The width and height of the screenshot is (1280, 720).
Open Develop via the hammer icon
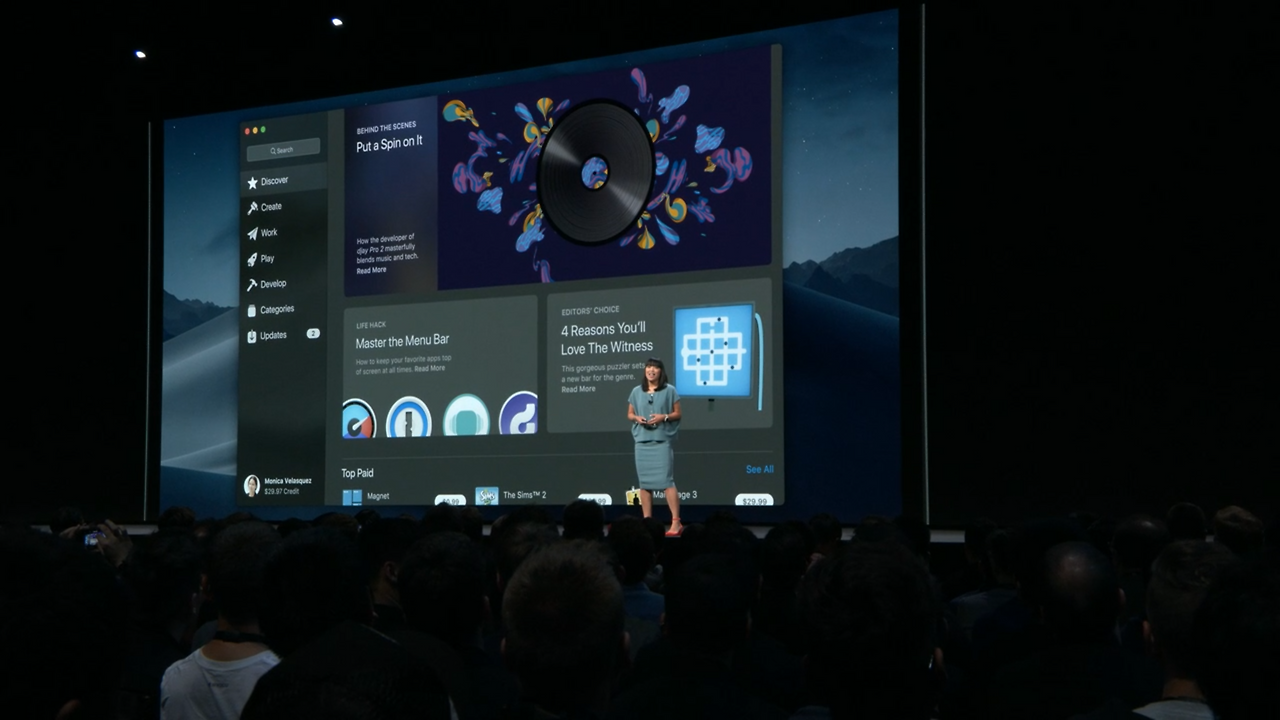(252, 285)
